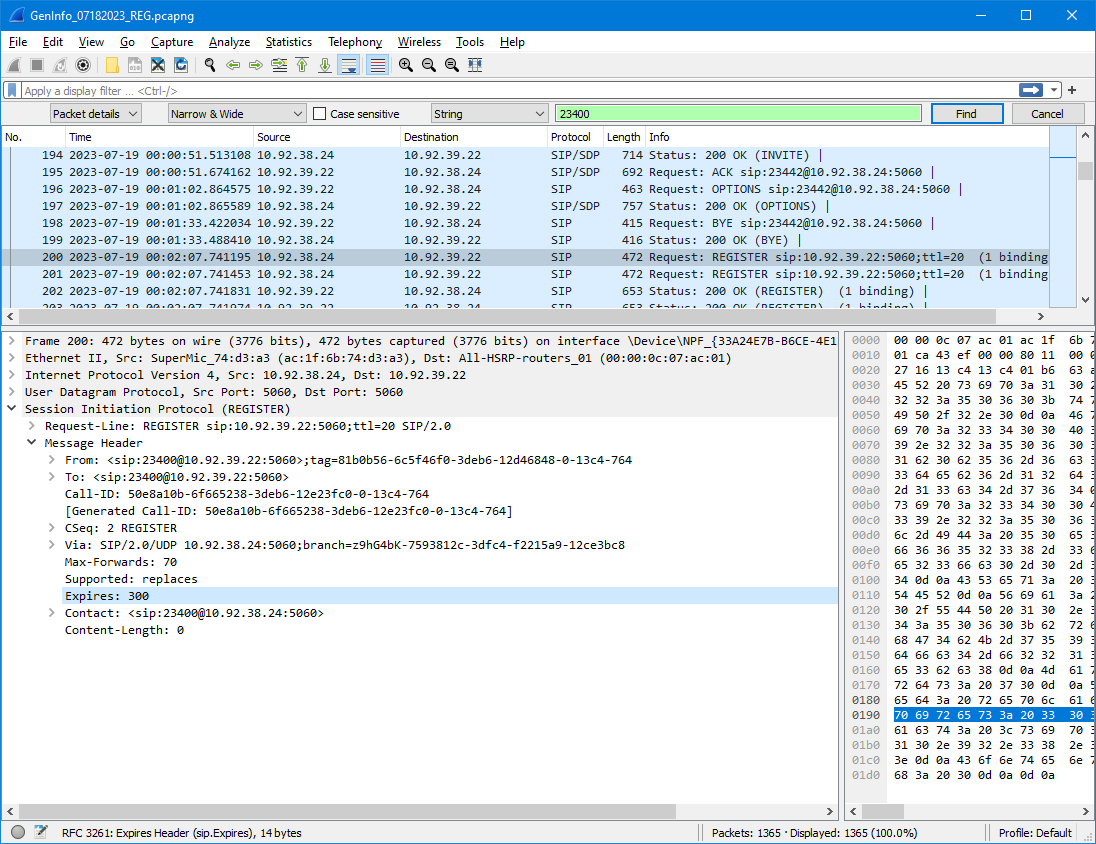Expand the Contact header field
The width and height of the screenshot is (1096, 844).
52,613
